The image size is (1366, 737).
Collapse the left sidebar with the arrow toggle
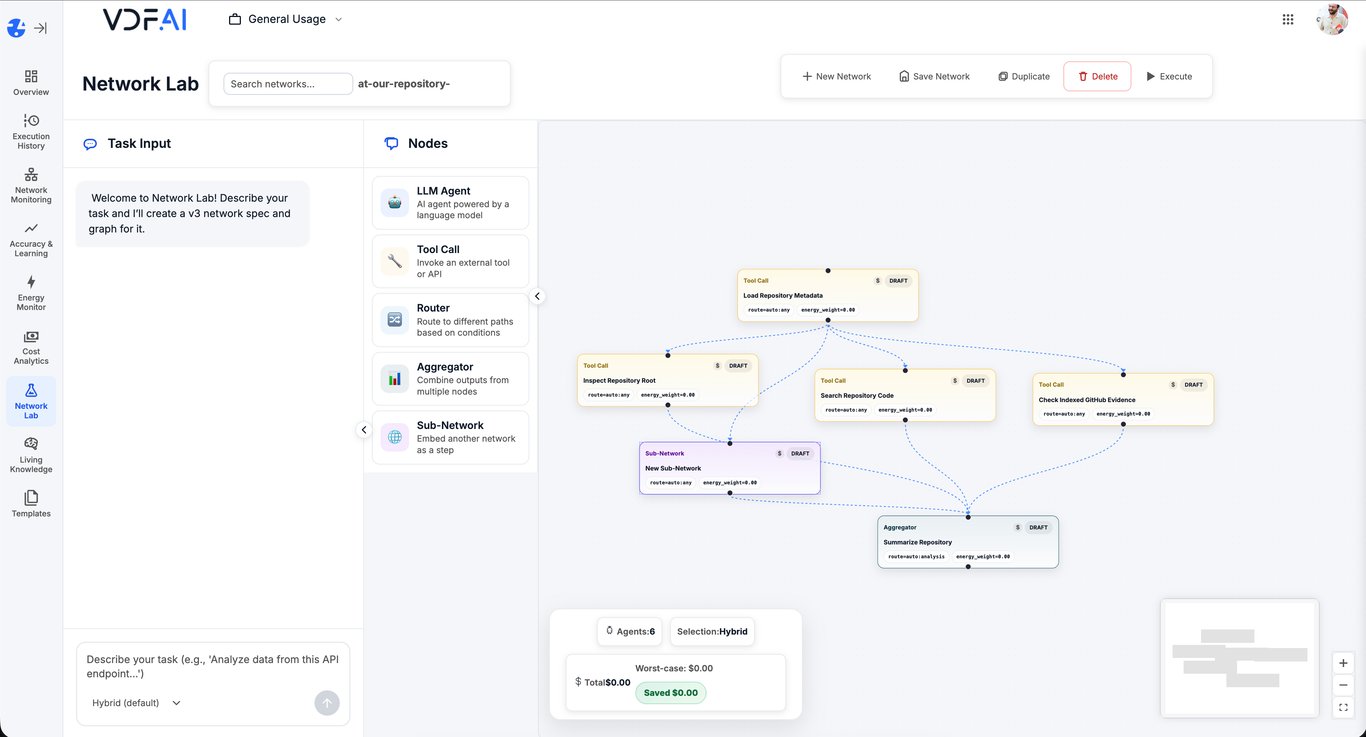(x=41, y=28)
